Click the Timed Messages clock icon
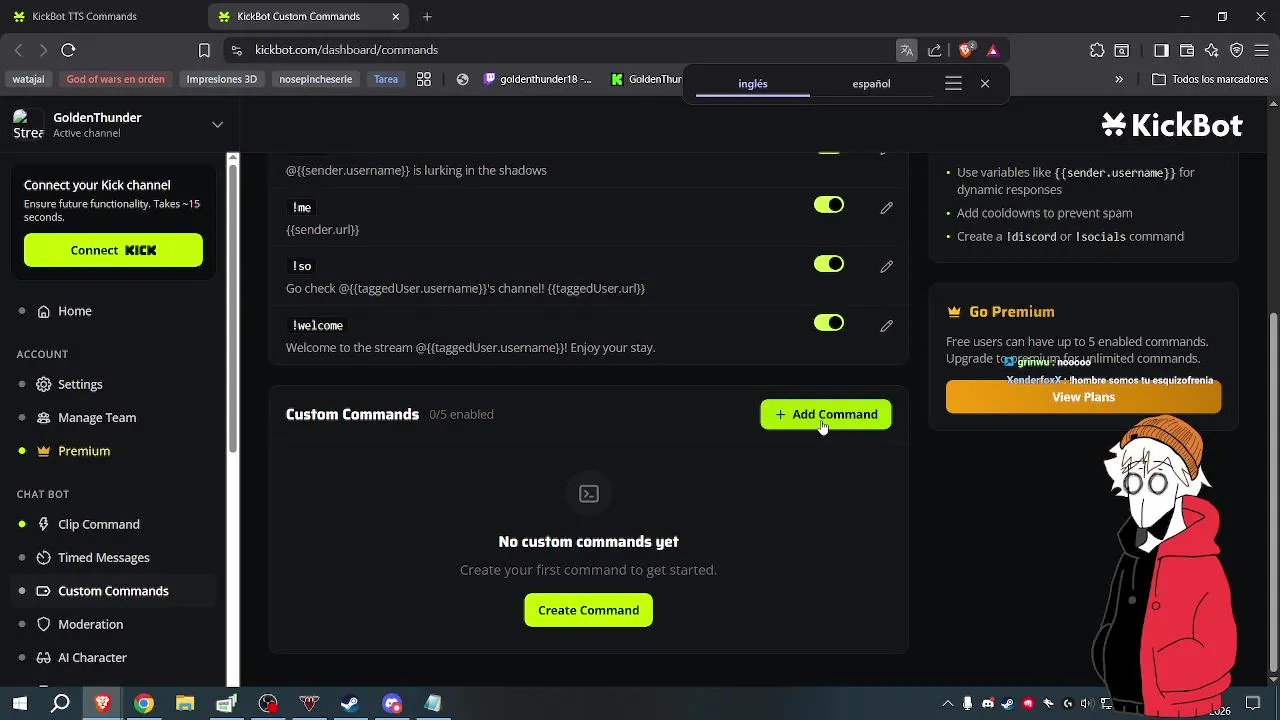 coord(44,557)
